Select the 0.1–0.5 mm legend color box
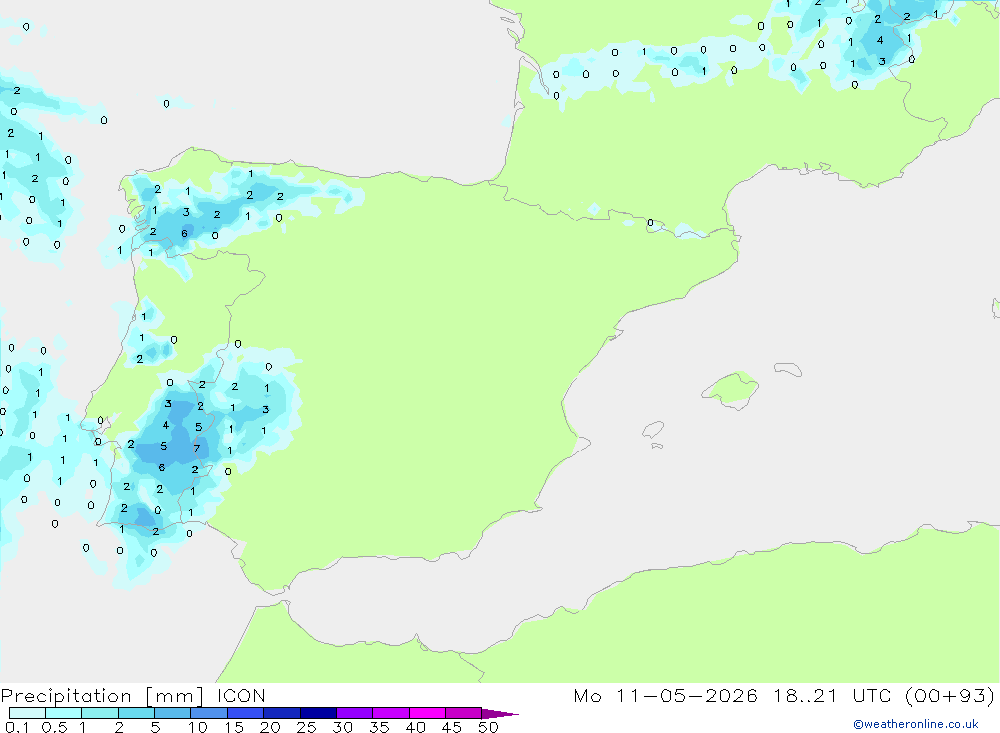The image size is (1000, 733). point(27,713)
